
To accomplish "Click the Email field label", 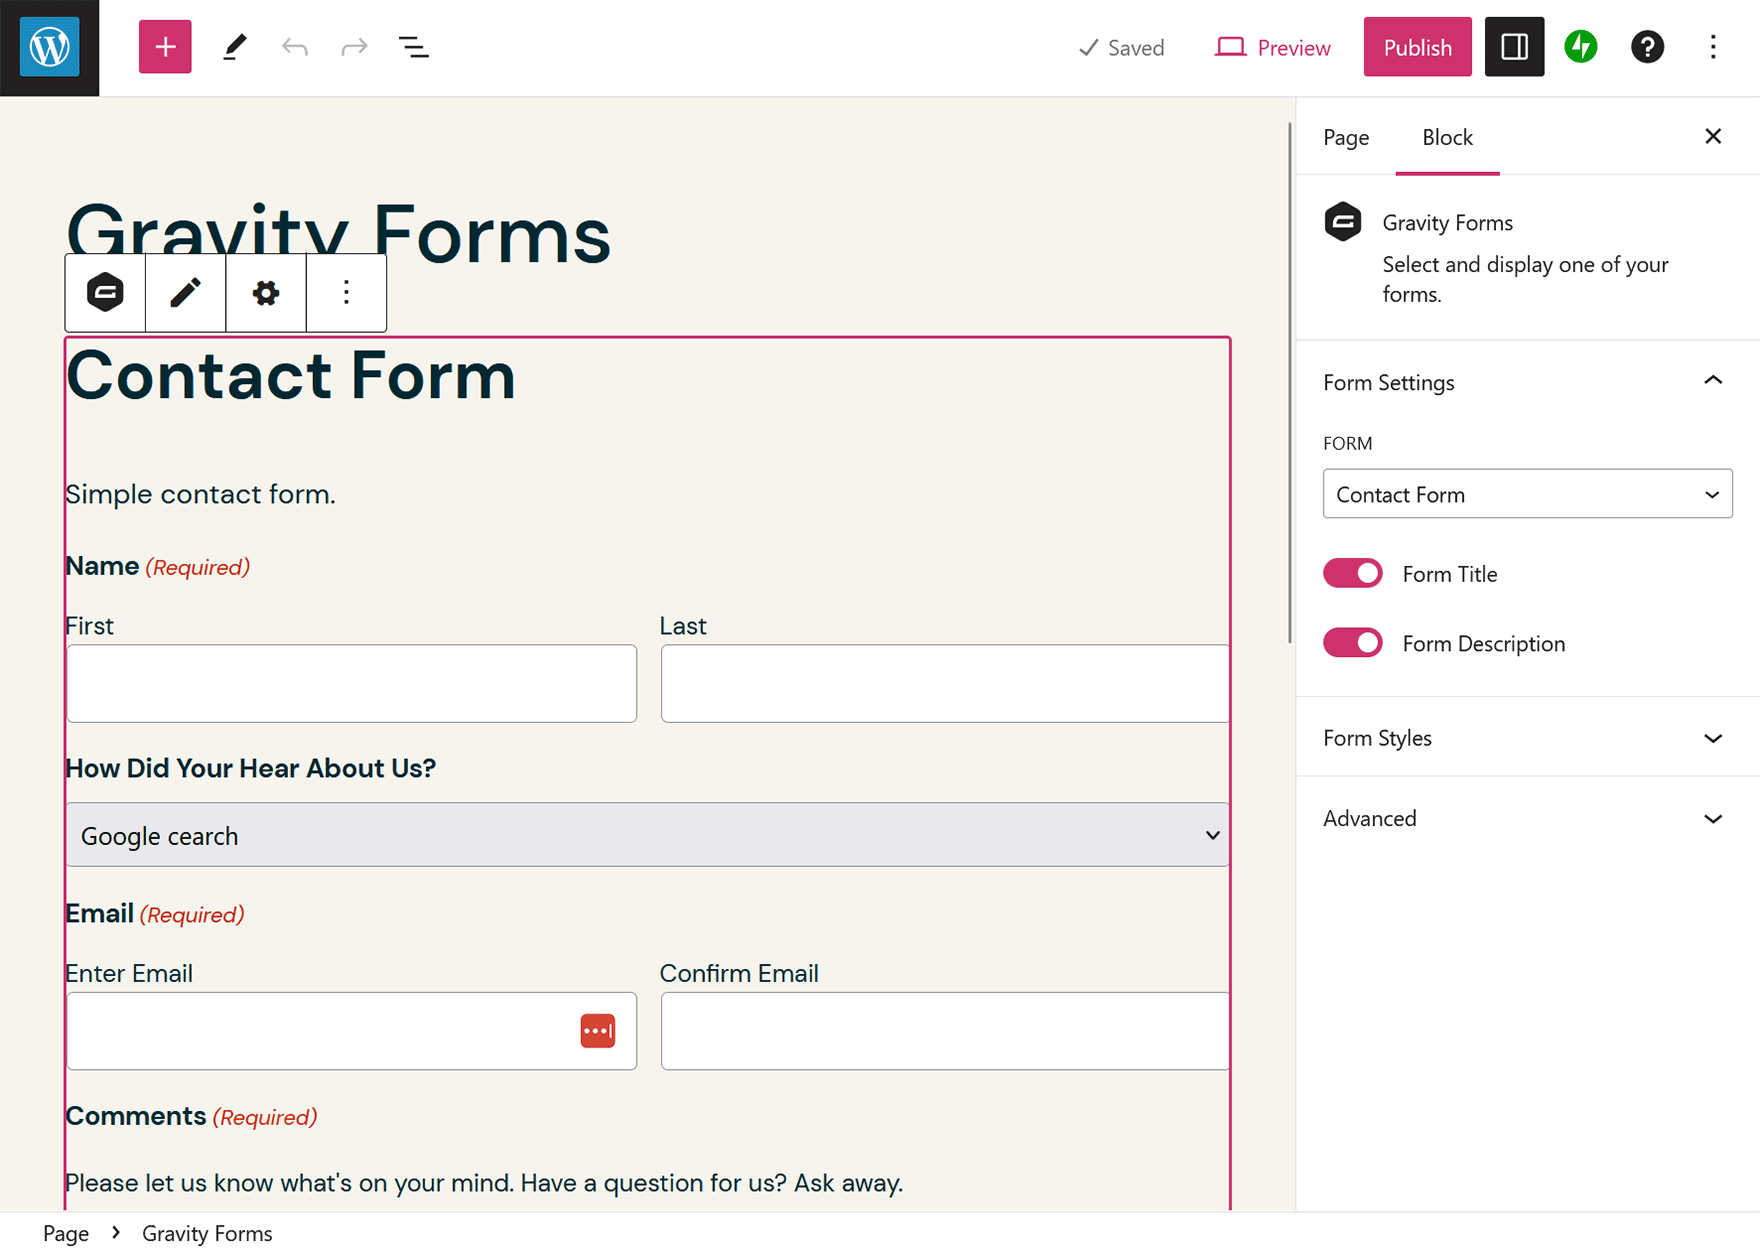I will [x=99, y=913].
